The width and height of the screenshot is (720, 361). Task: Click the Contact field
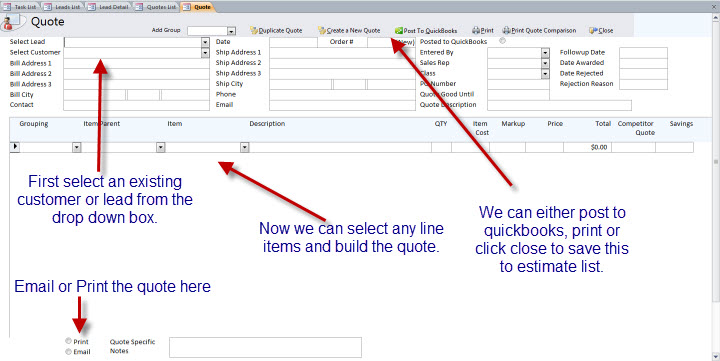pos(136,105)
